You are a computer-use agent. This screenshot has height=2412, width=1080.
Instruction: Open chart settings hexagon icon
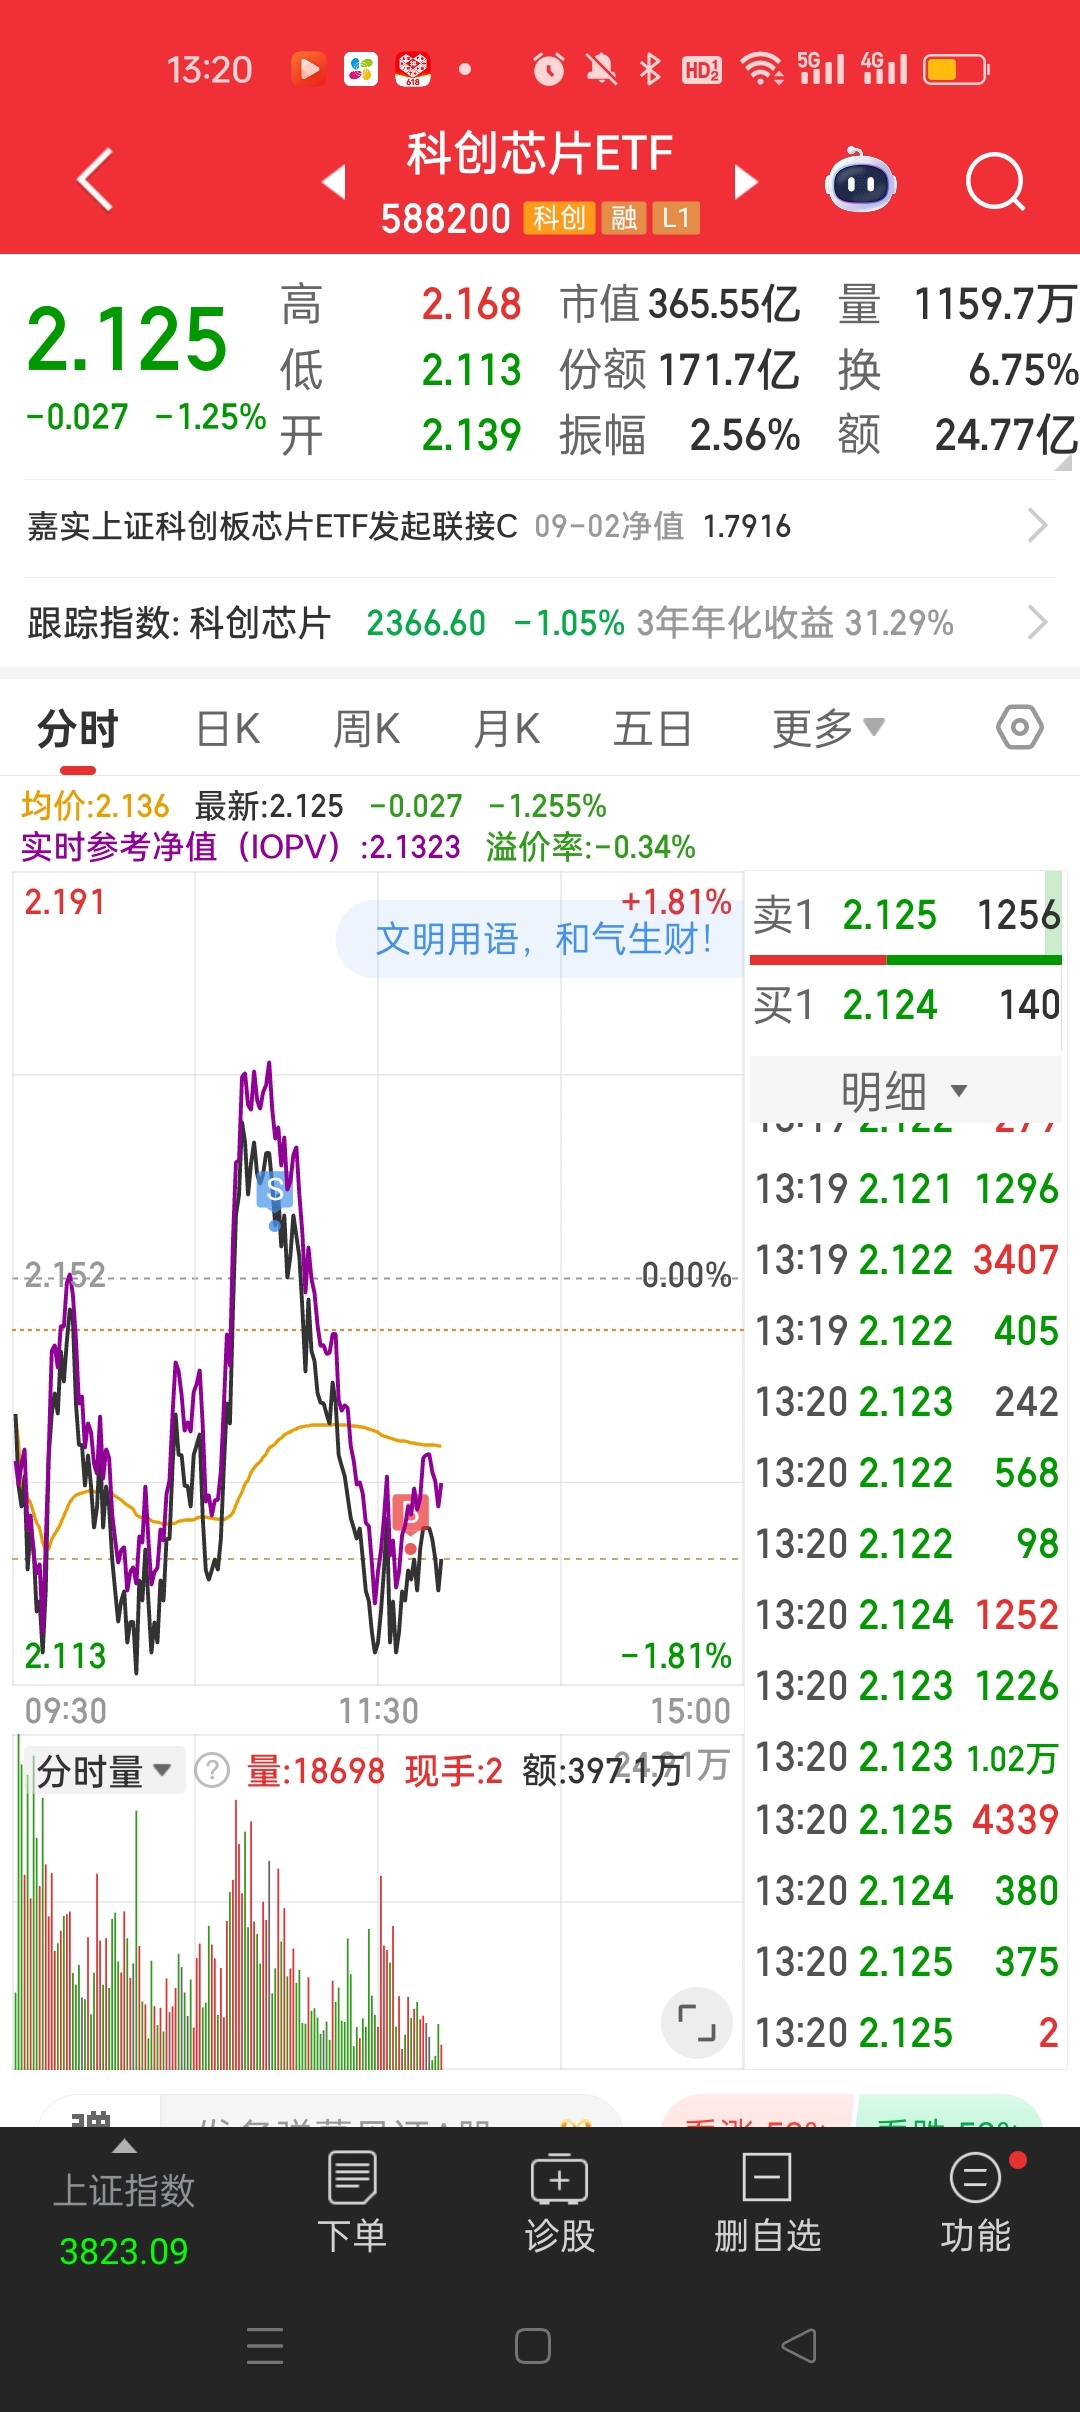(1020, 727)
